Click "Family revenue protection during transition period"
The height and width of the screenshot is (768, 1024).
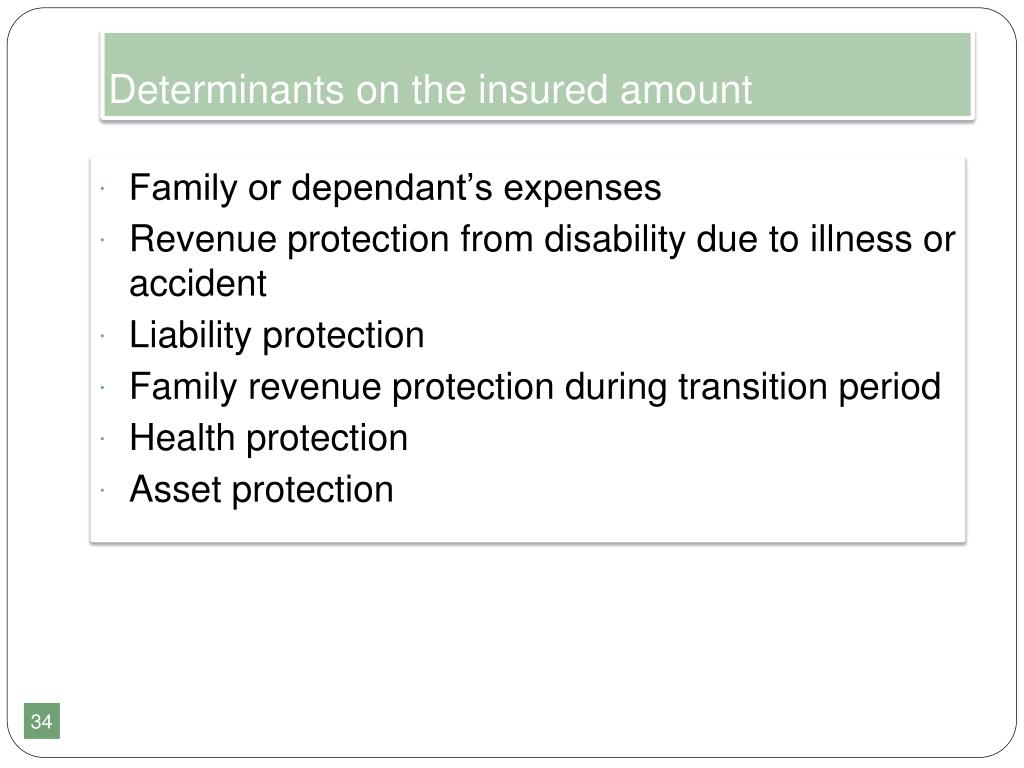point(535,387)
